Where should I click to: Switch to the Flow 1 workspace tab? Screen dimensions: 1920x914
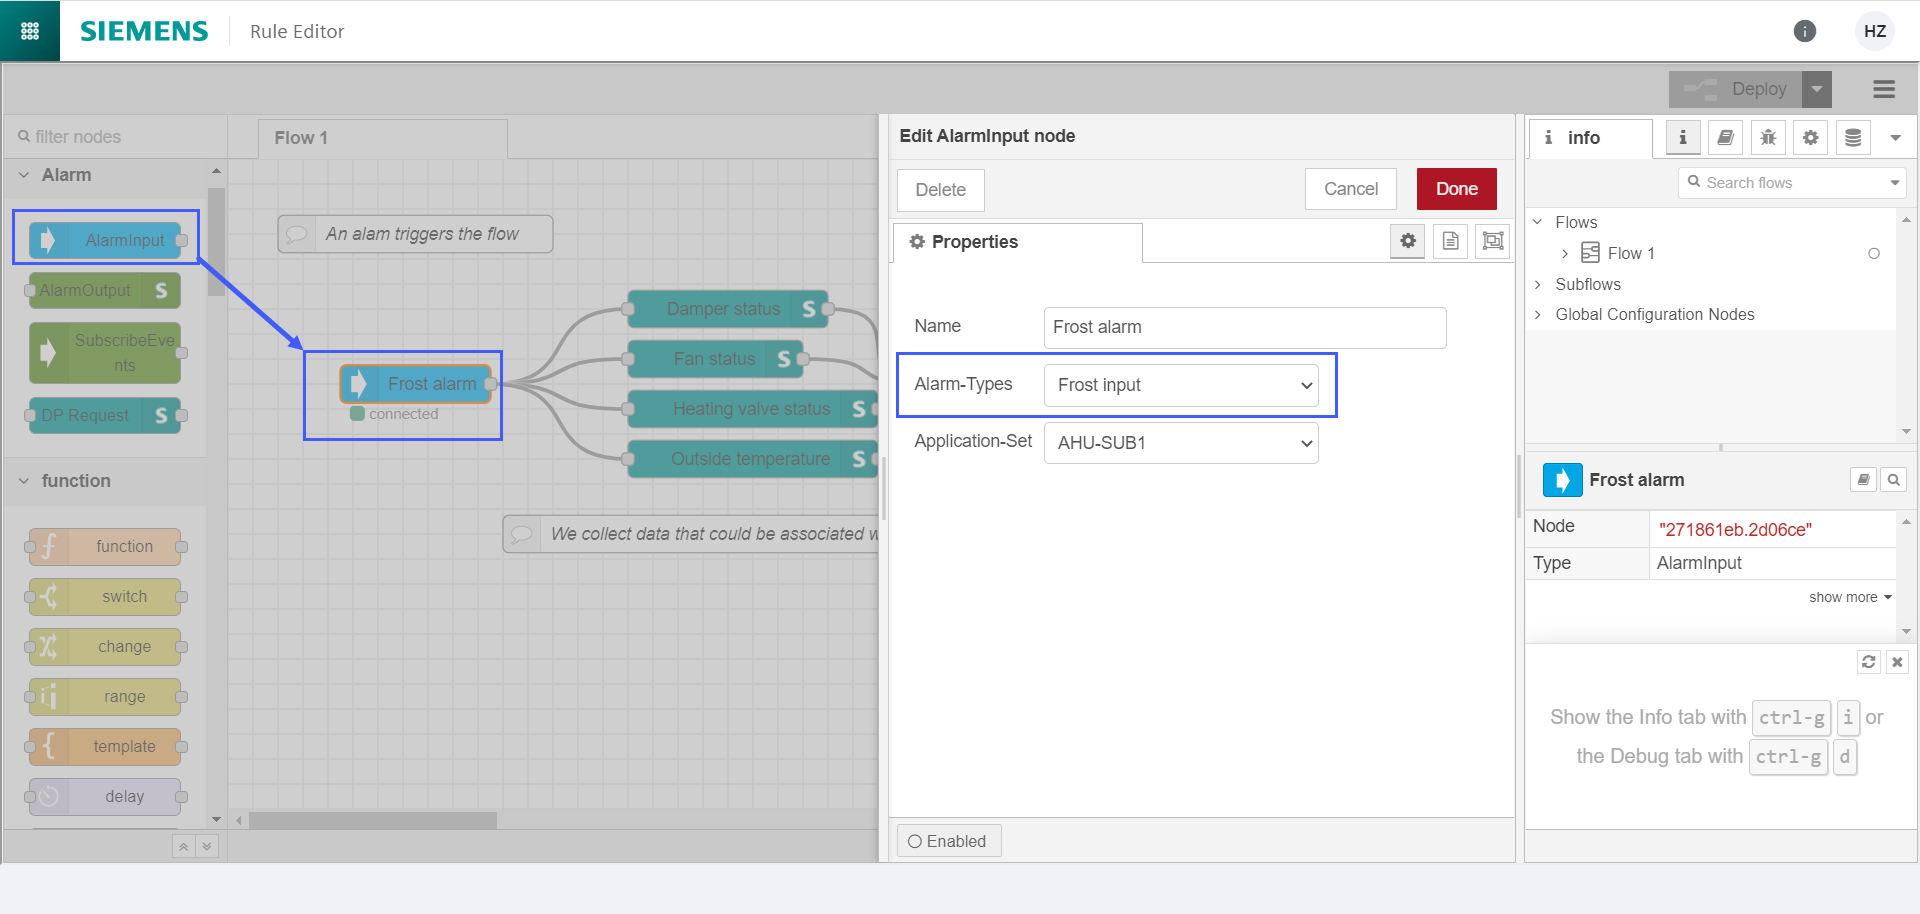383,138
